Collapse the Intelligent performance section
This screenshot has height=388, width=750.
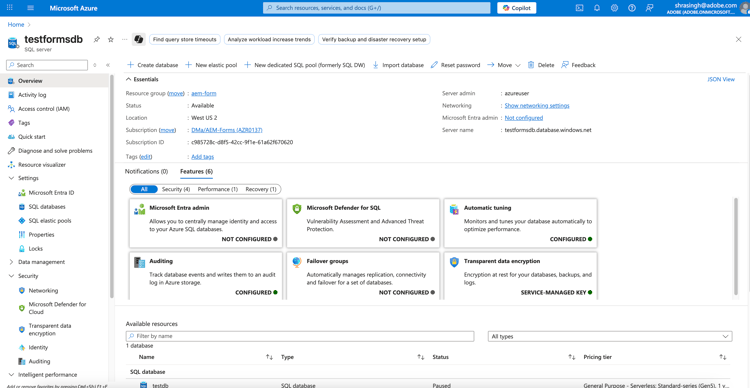[11, 375]
